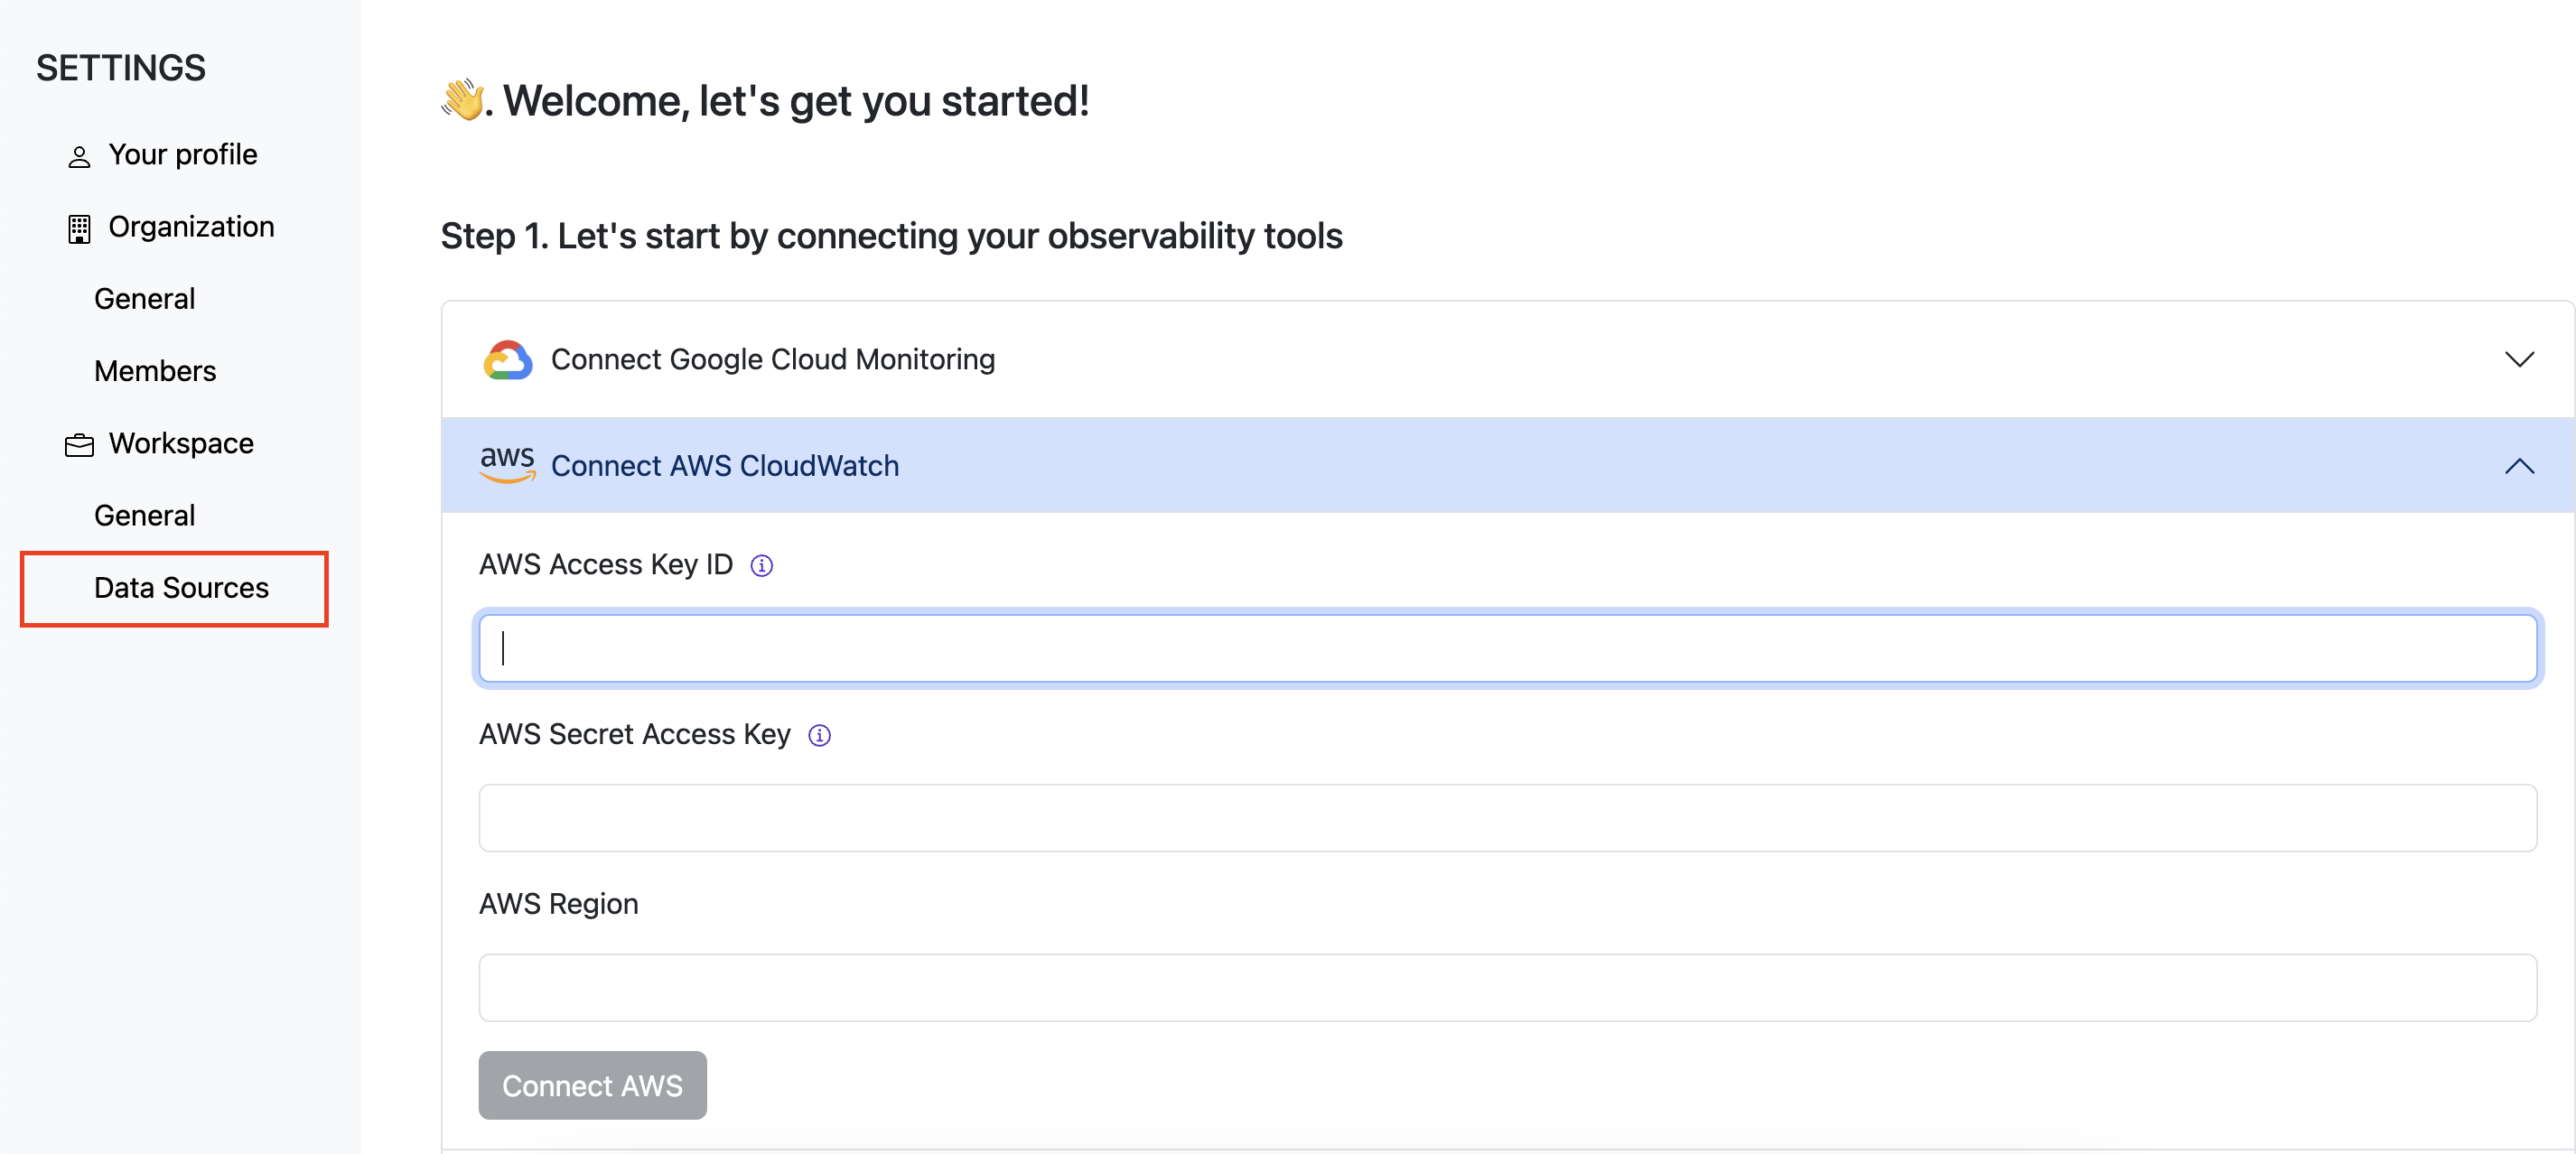Viewport: 2576px width, 1154px height.
Task: Collapse the AWS CloudWatch section chevron
Action: point(2518,466)
